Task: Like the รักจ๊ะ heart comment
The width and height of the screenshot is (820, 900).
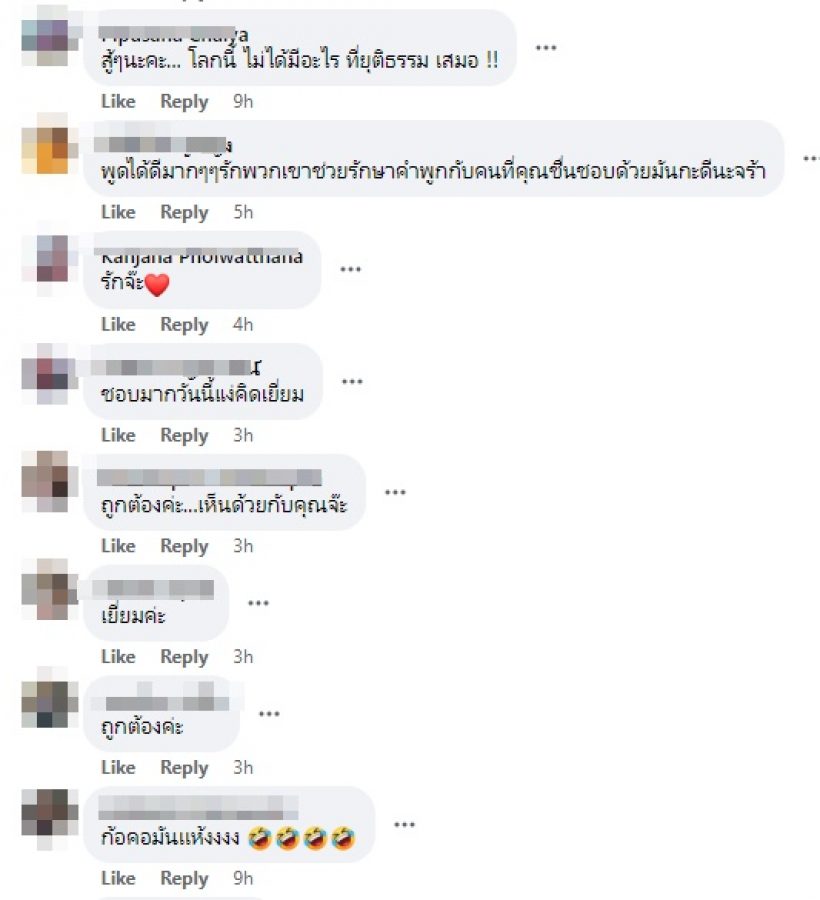Action: [118, 324]
